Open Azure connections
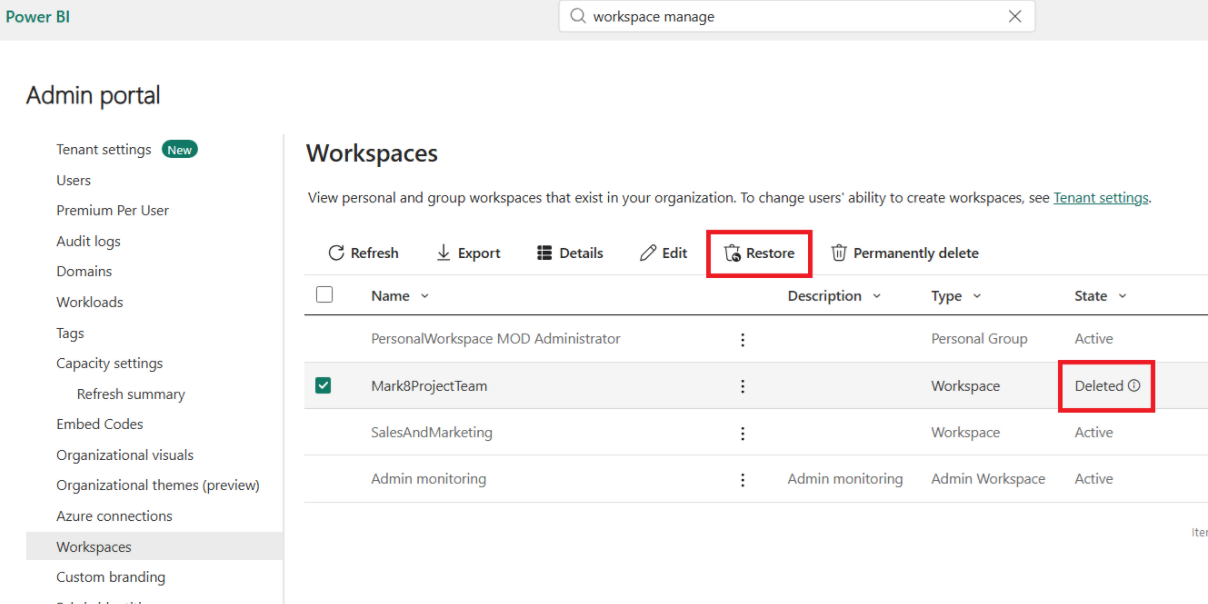 pos(114,516)
